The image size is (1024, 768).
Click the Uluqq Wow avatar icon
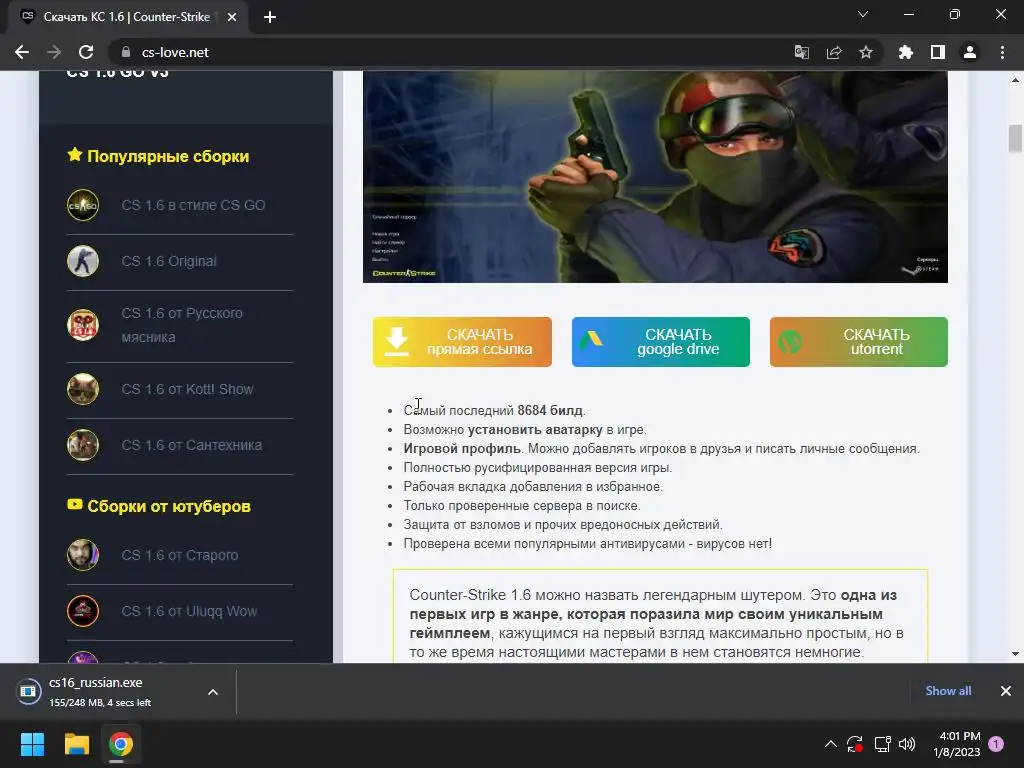pos(83,611)
